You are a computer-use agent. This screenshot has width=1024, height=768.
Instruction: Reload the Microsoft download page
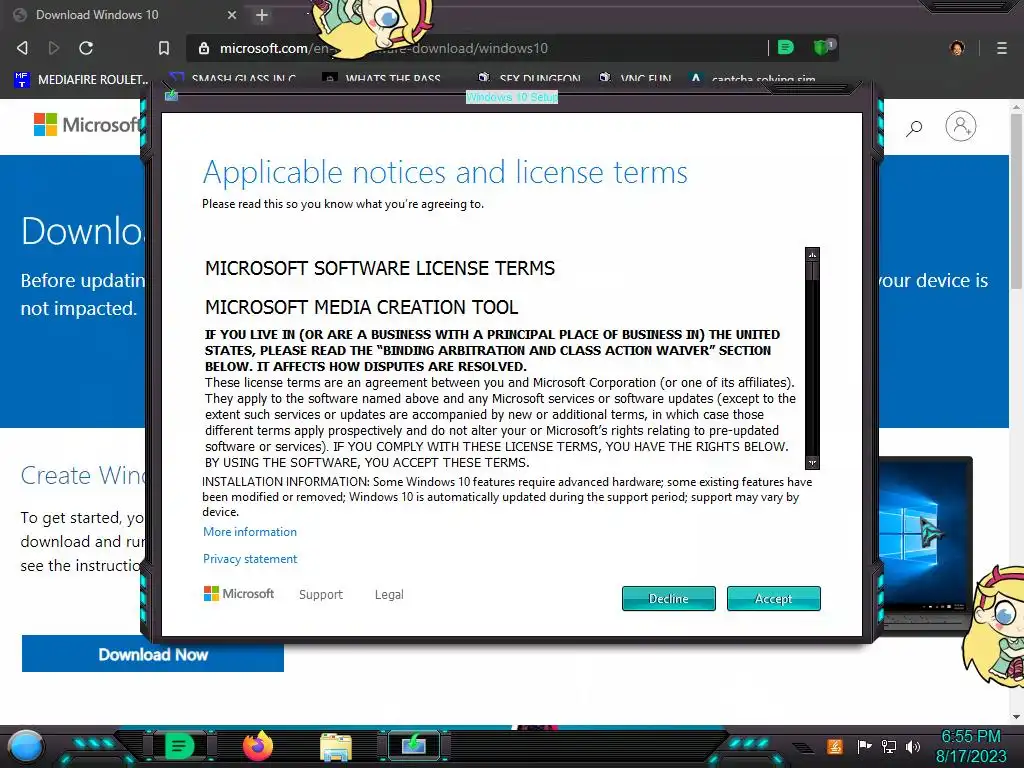coord(86,48)
